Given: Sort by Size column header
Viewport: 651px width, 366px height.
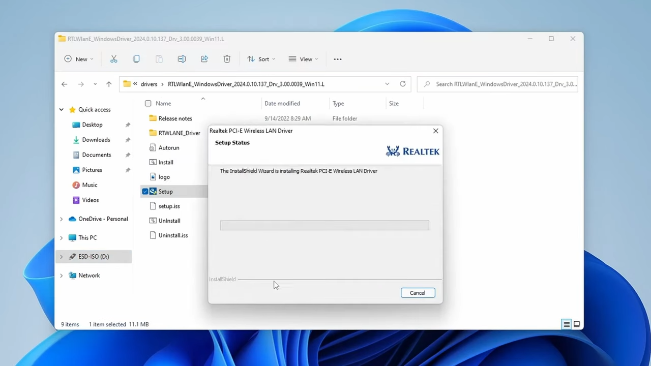Looking at the screenshot, I should pyautogui.click(x=394, y=103).
